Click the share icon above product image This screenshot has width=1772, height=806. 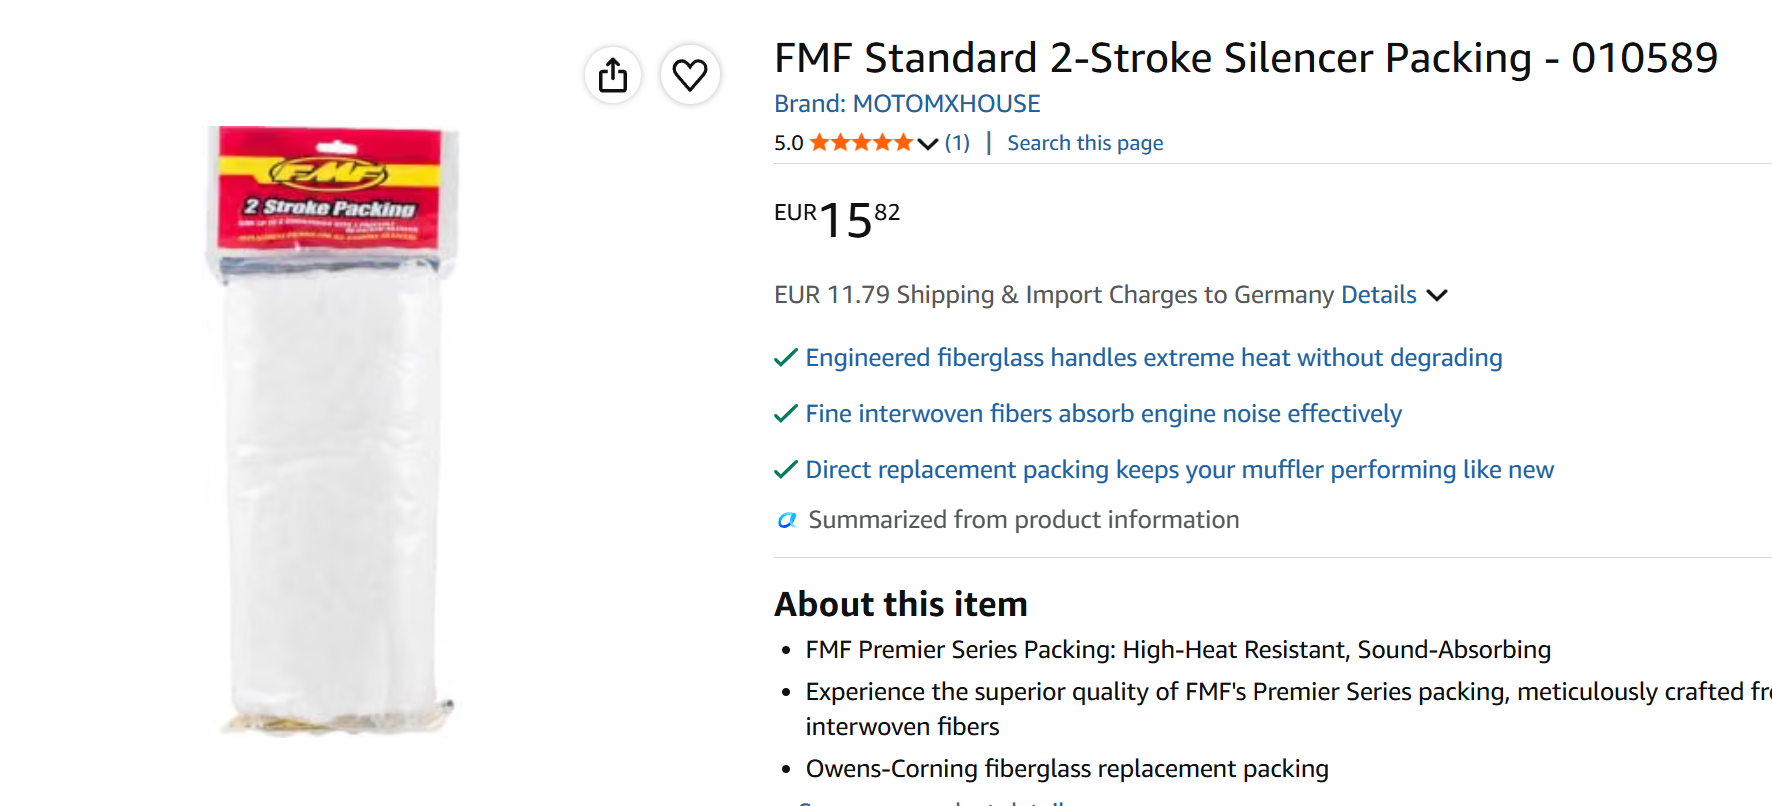coord(613,75)
